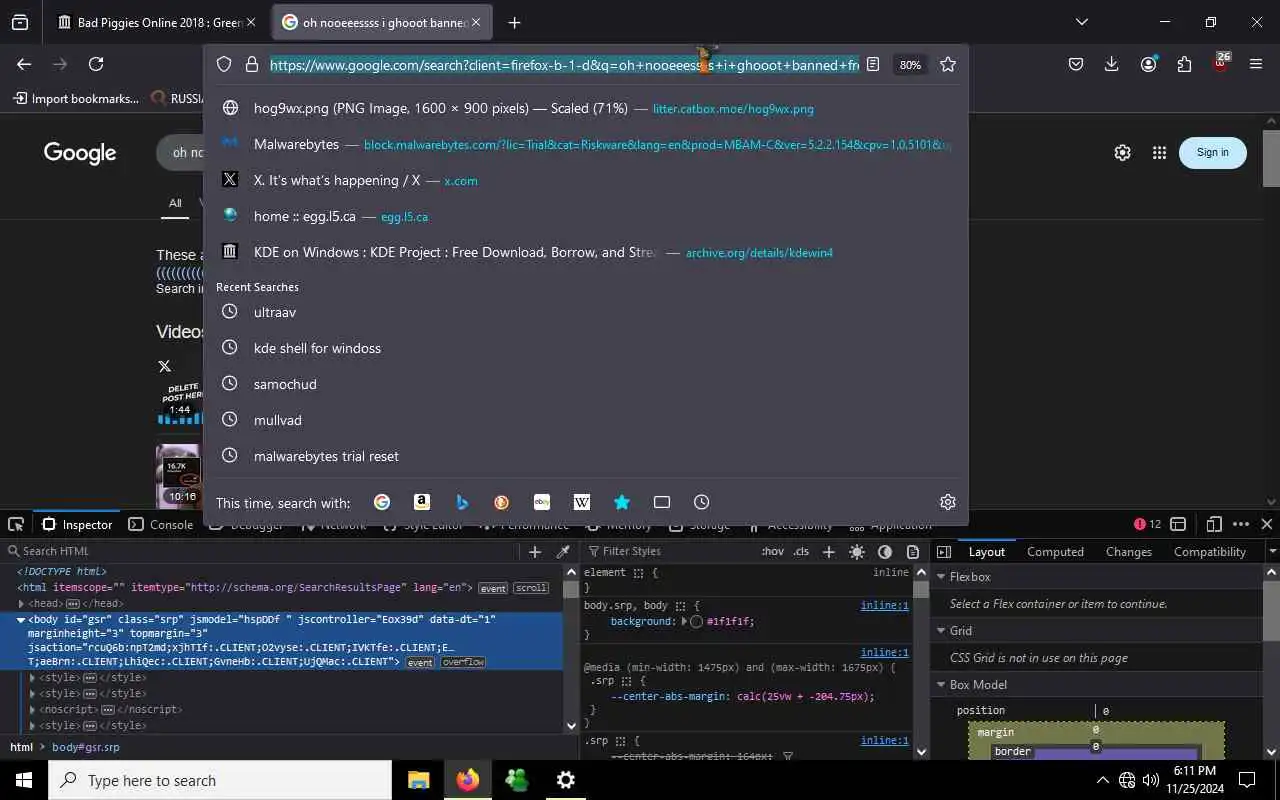Switch to Compatibility sidebar tab
The width and height of the screenshot is (1280, 800).
1209,551
